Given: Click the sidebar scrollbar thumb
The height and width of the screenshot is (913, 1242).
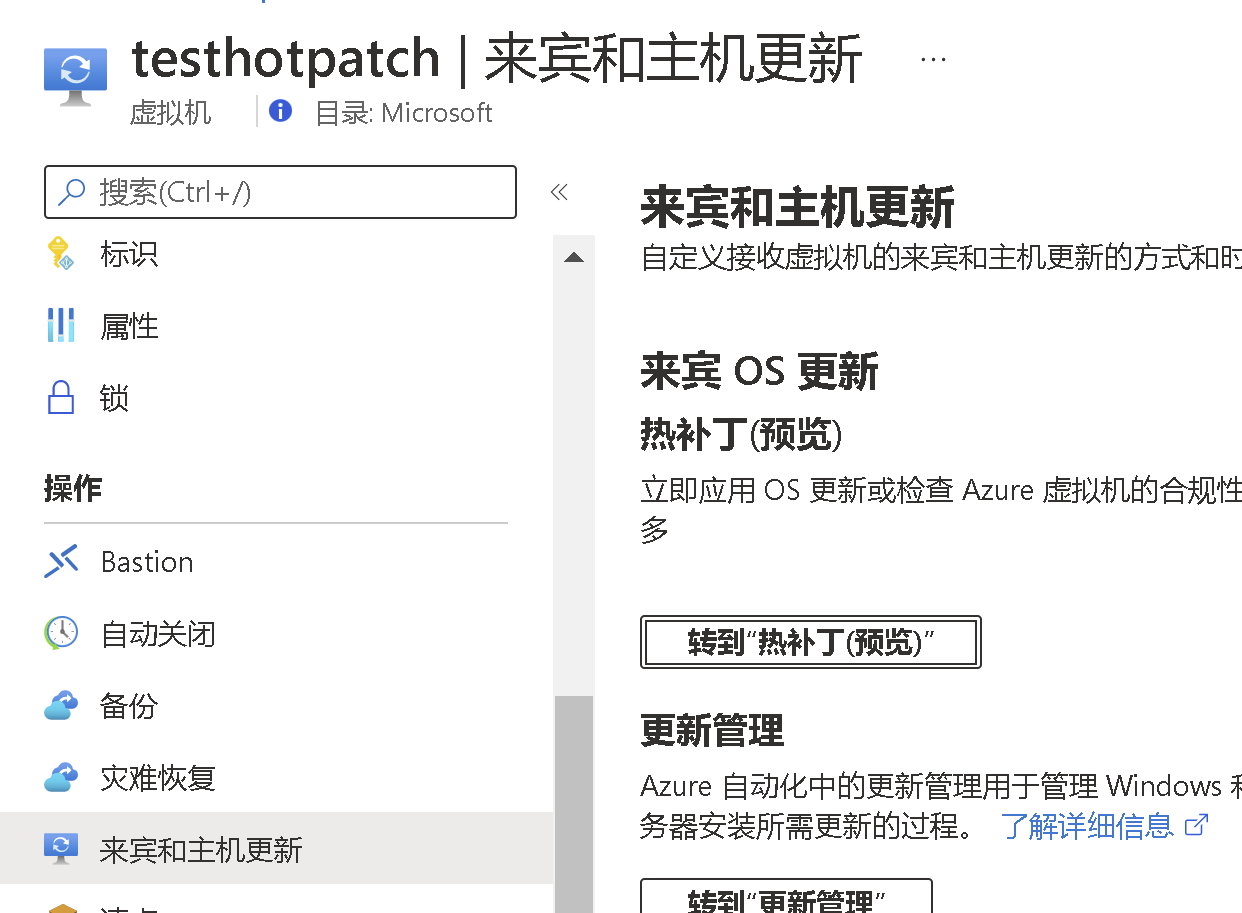Looking at the screenshot, I should tap(574, 800).
